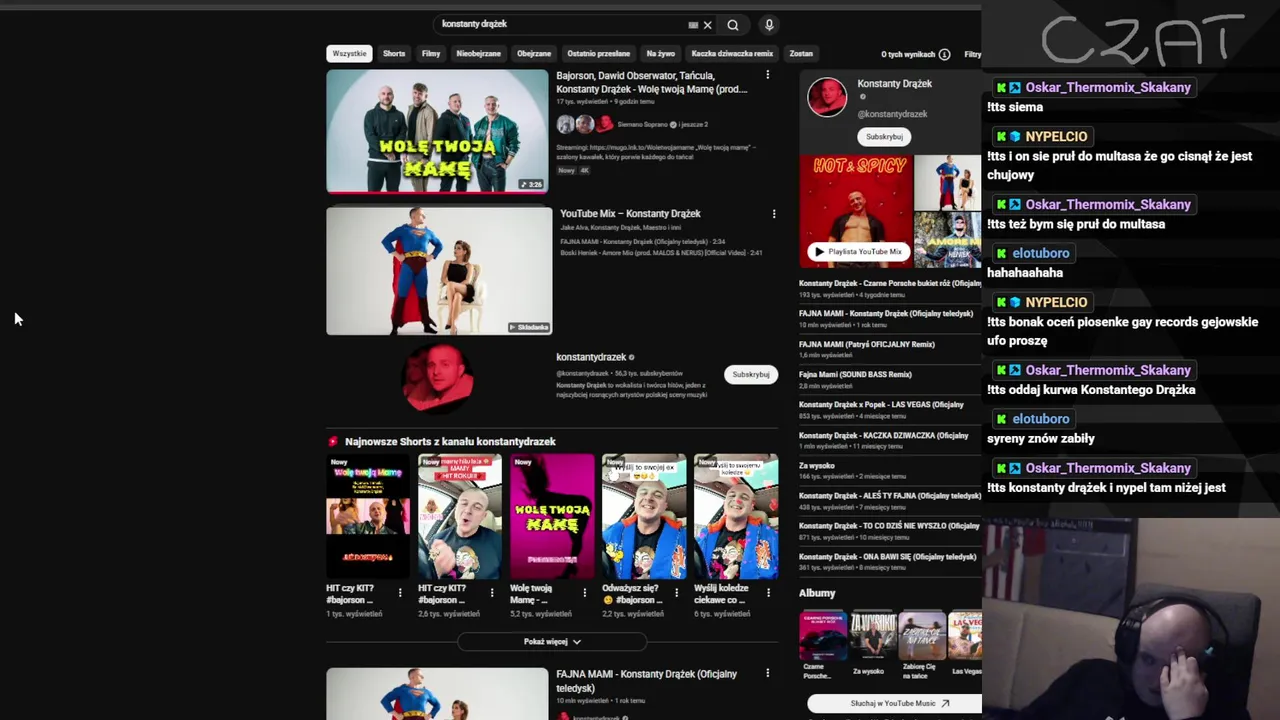This screenshot has width=1280, height=720.
Task: Open 'FAJNA MAMI (Oficjalny teledysk)' side panel track
Action: tap(886, 319)
